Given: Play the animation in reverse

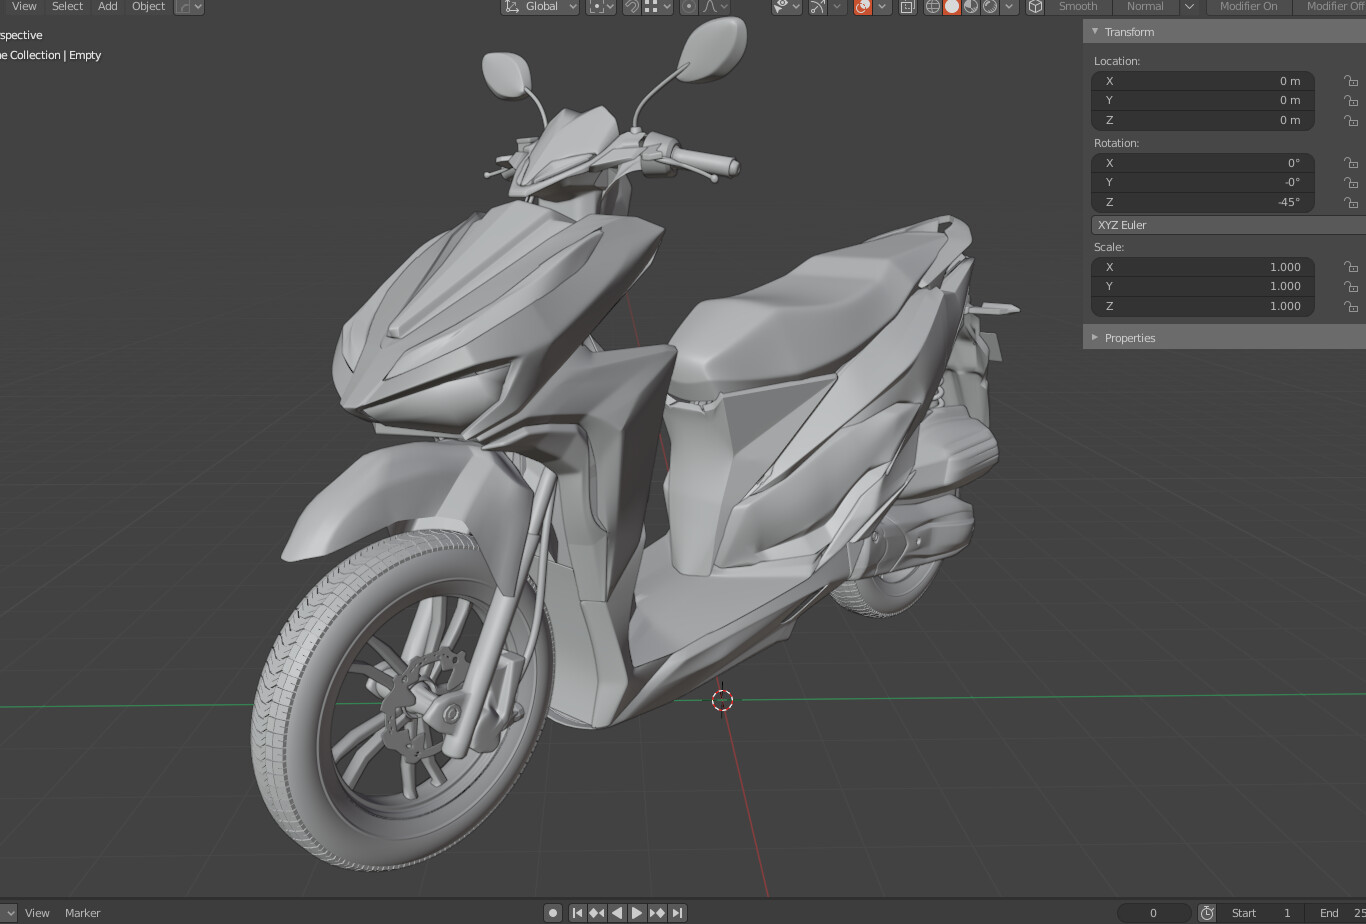Looking at the screenshot, I should click(x=617, y=912).
